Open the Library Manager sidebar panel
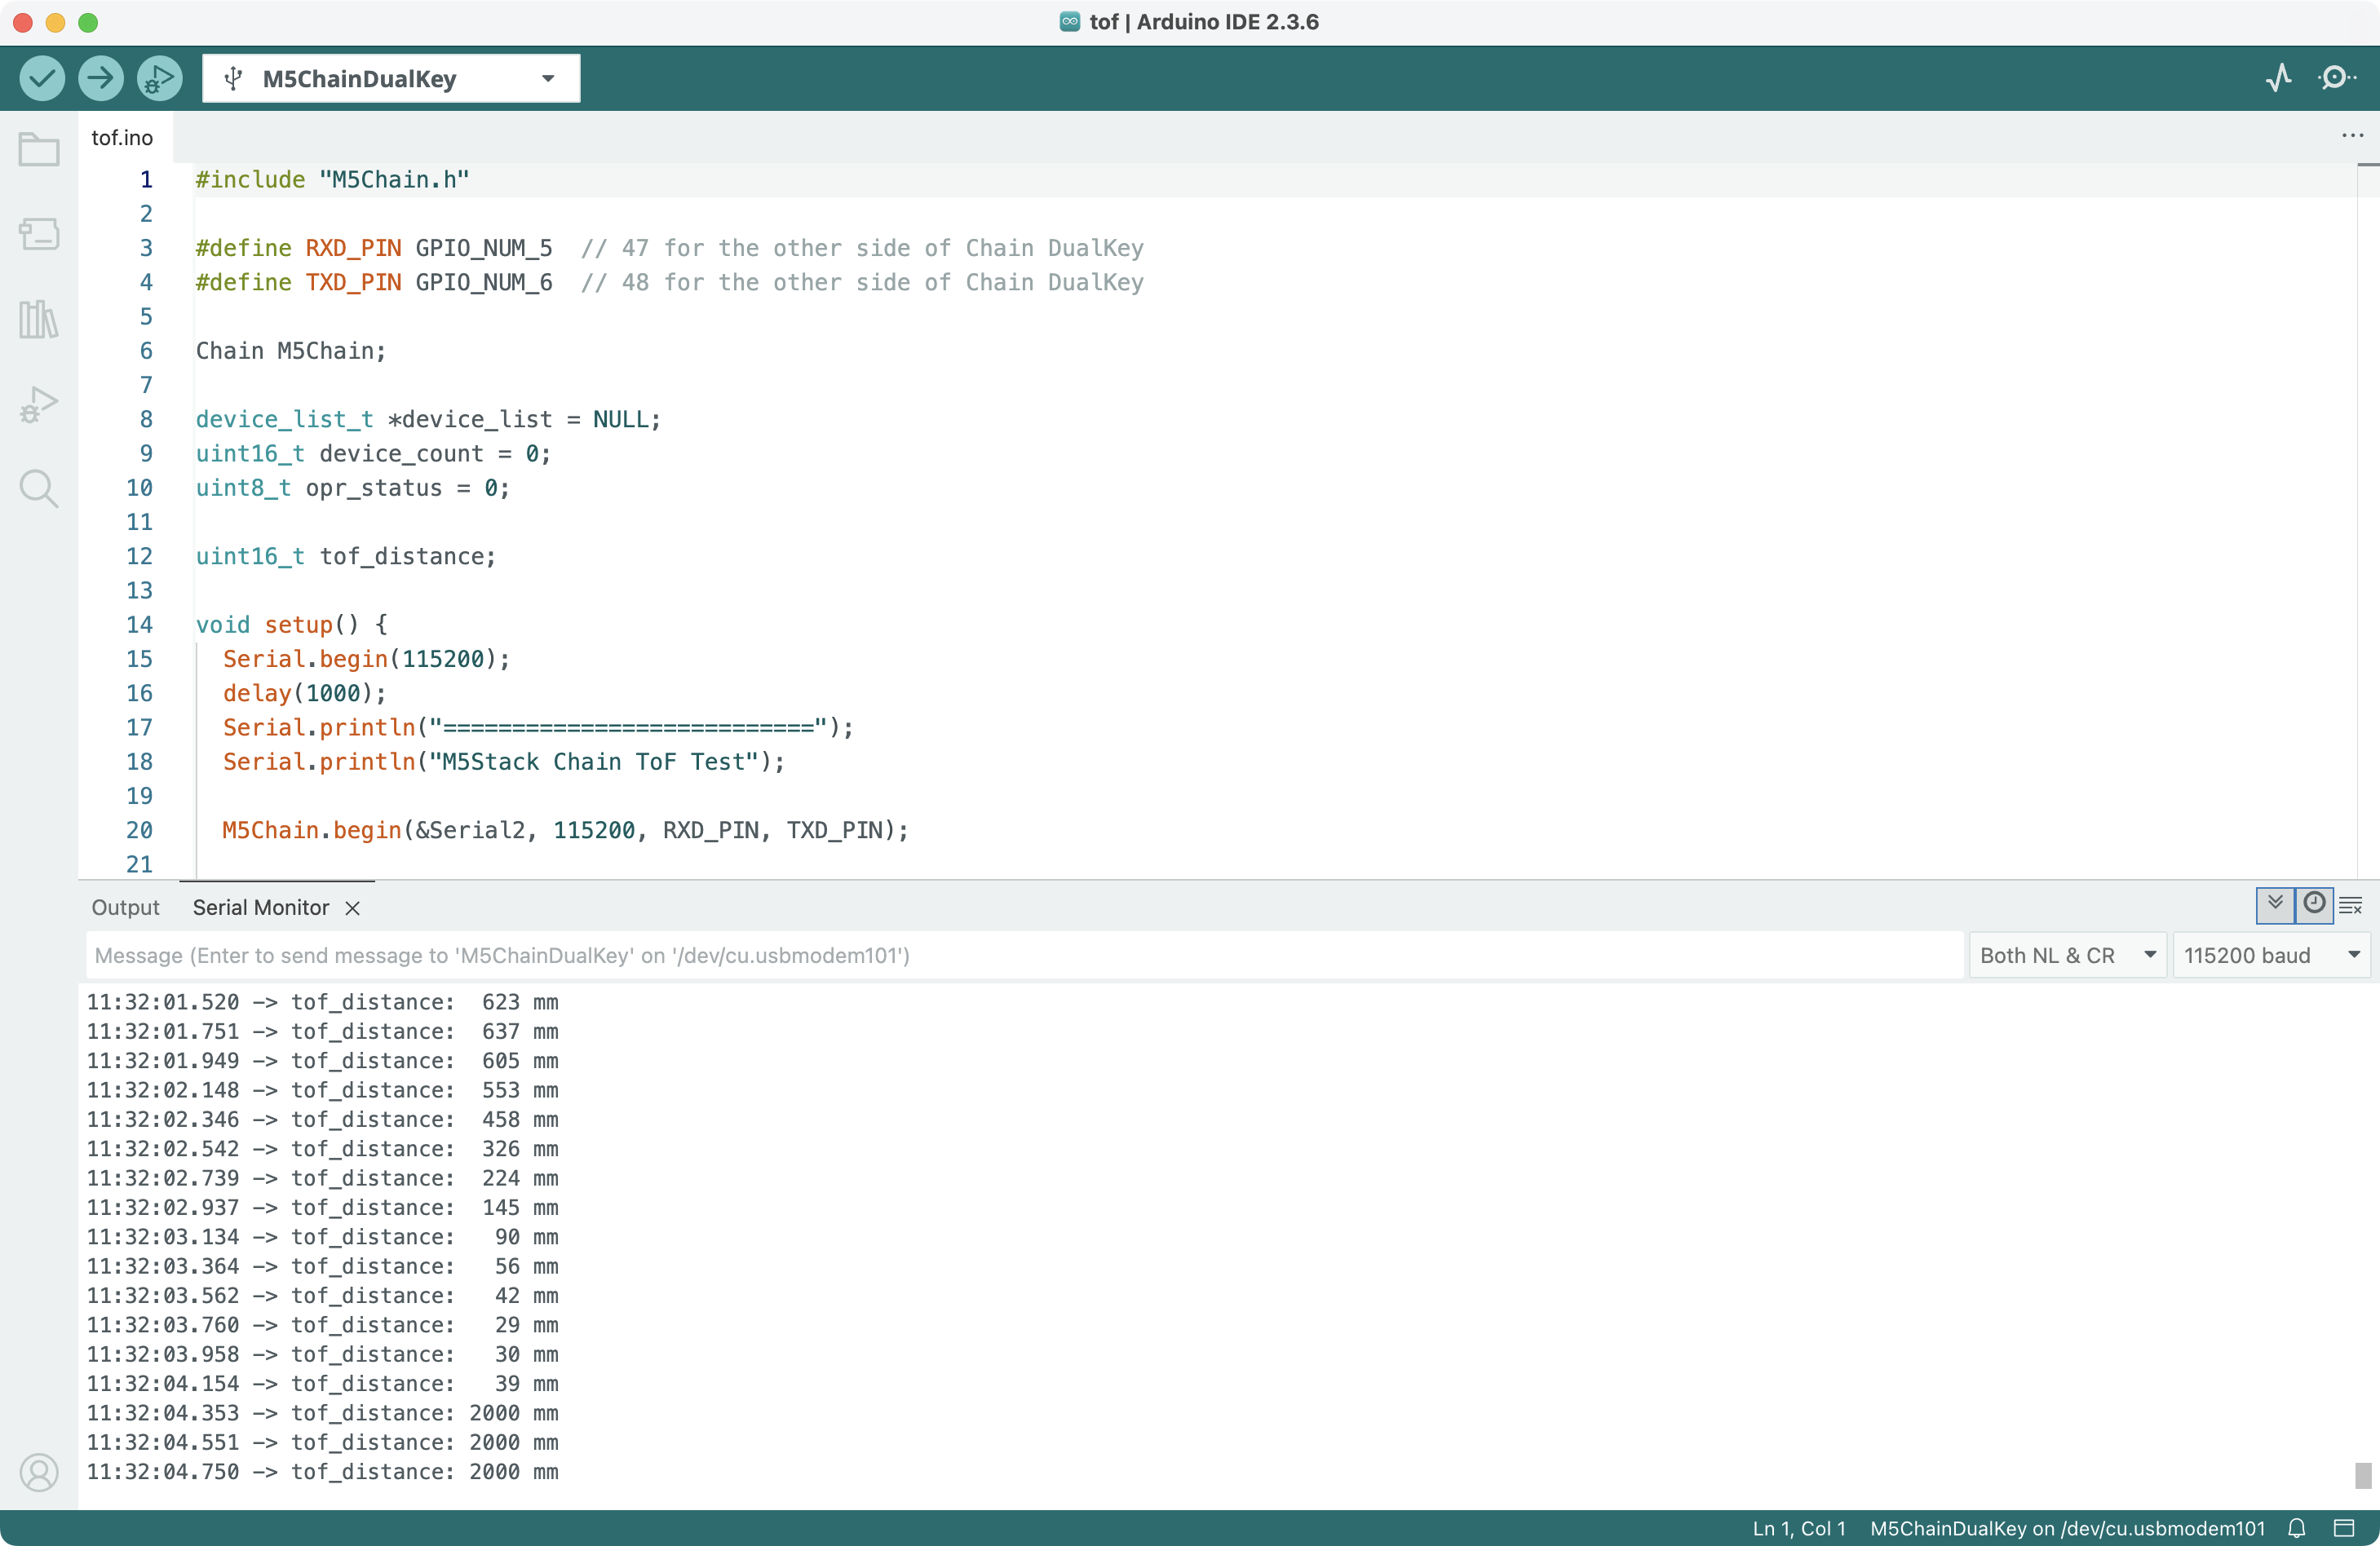The height and width of the screenshot is (1546, 2380). [x=39, y=319]
